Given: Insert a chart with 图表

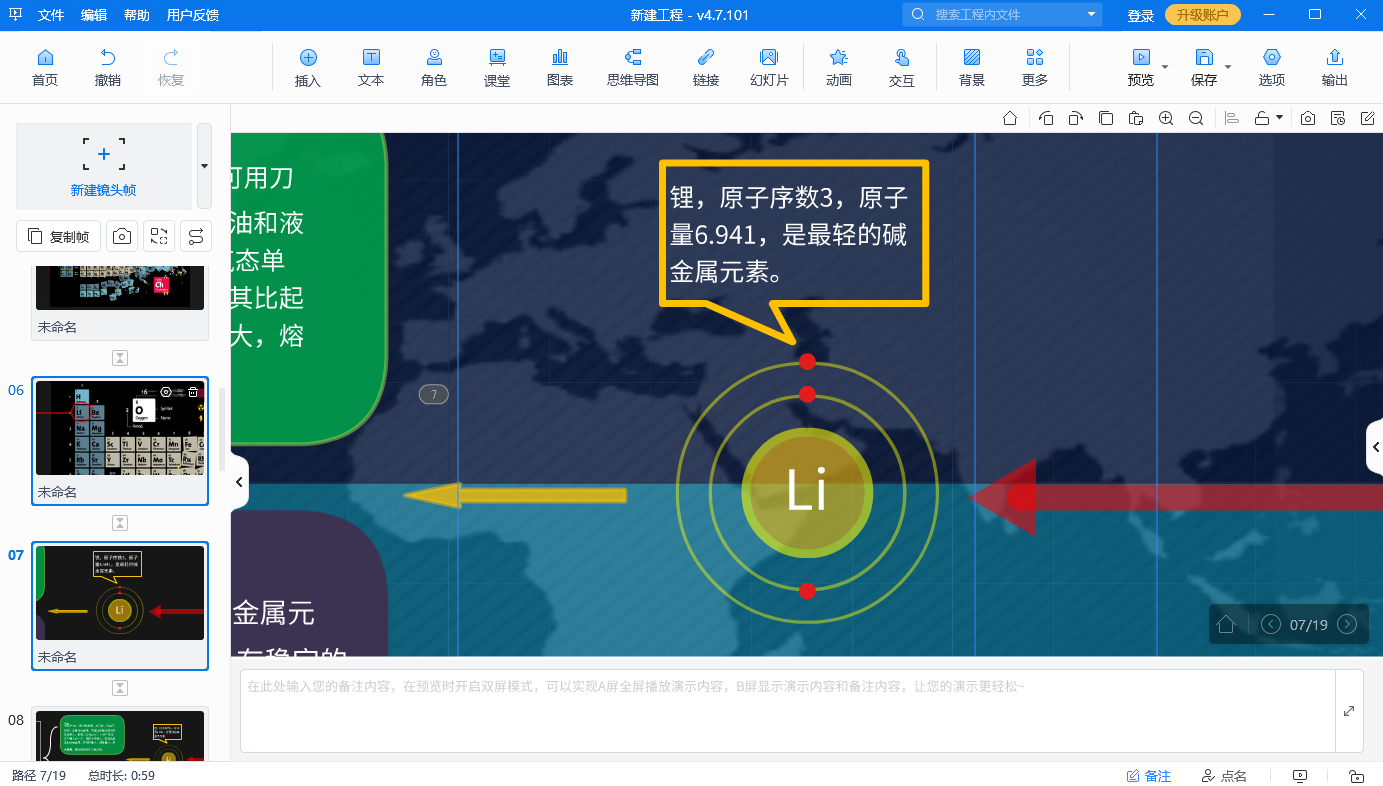Looking at the screenshot, I should 560,67.
